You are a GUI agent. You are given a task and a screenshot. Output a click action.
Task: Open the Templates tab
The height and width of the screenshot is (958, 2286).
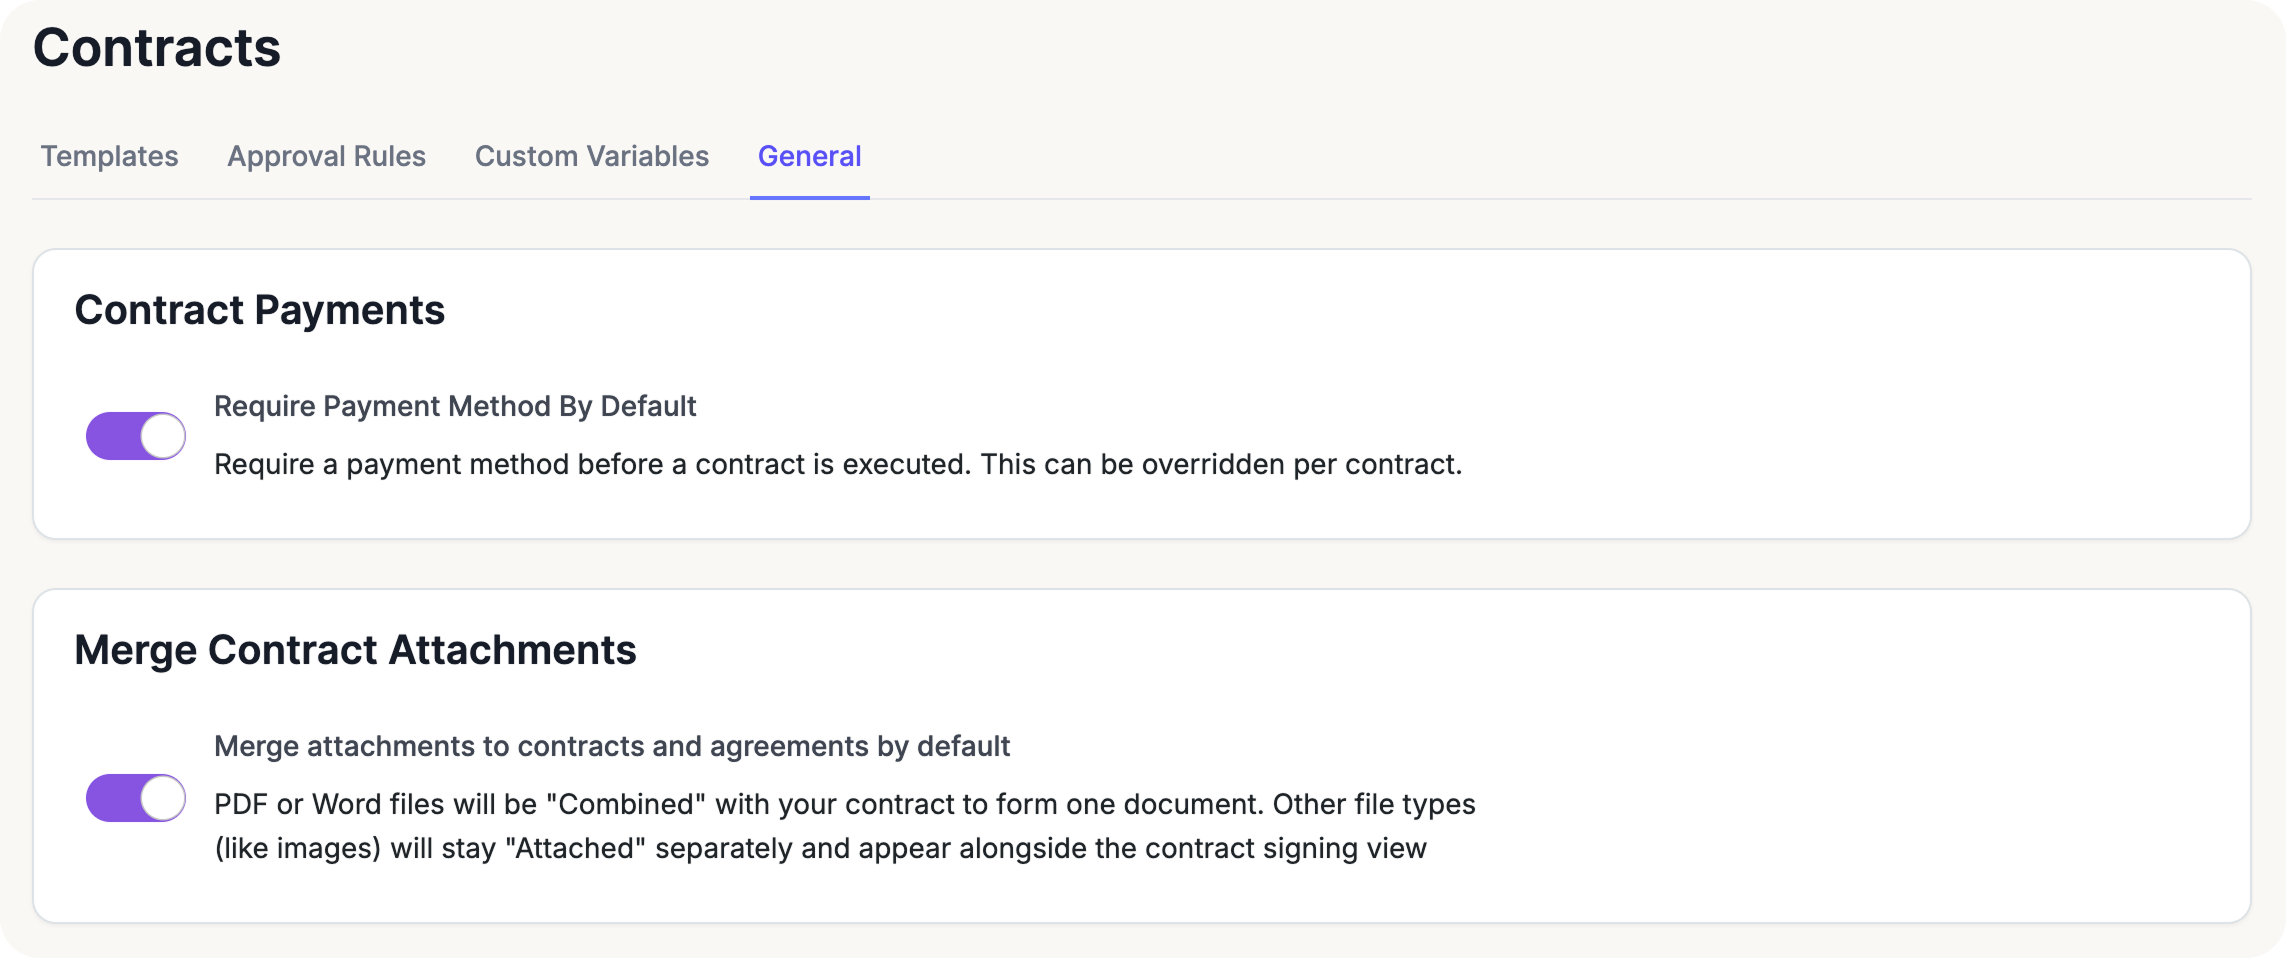109,156
